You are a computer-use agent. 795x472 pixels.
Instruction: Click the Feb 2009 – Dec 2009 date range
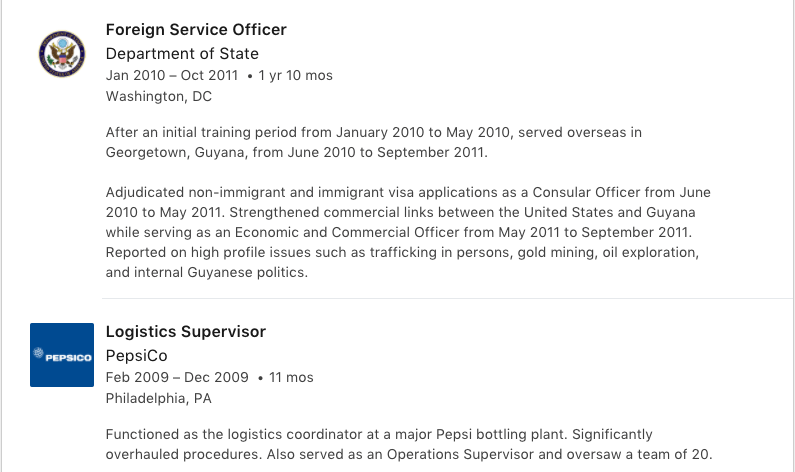[x=175, y=377]
